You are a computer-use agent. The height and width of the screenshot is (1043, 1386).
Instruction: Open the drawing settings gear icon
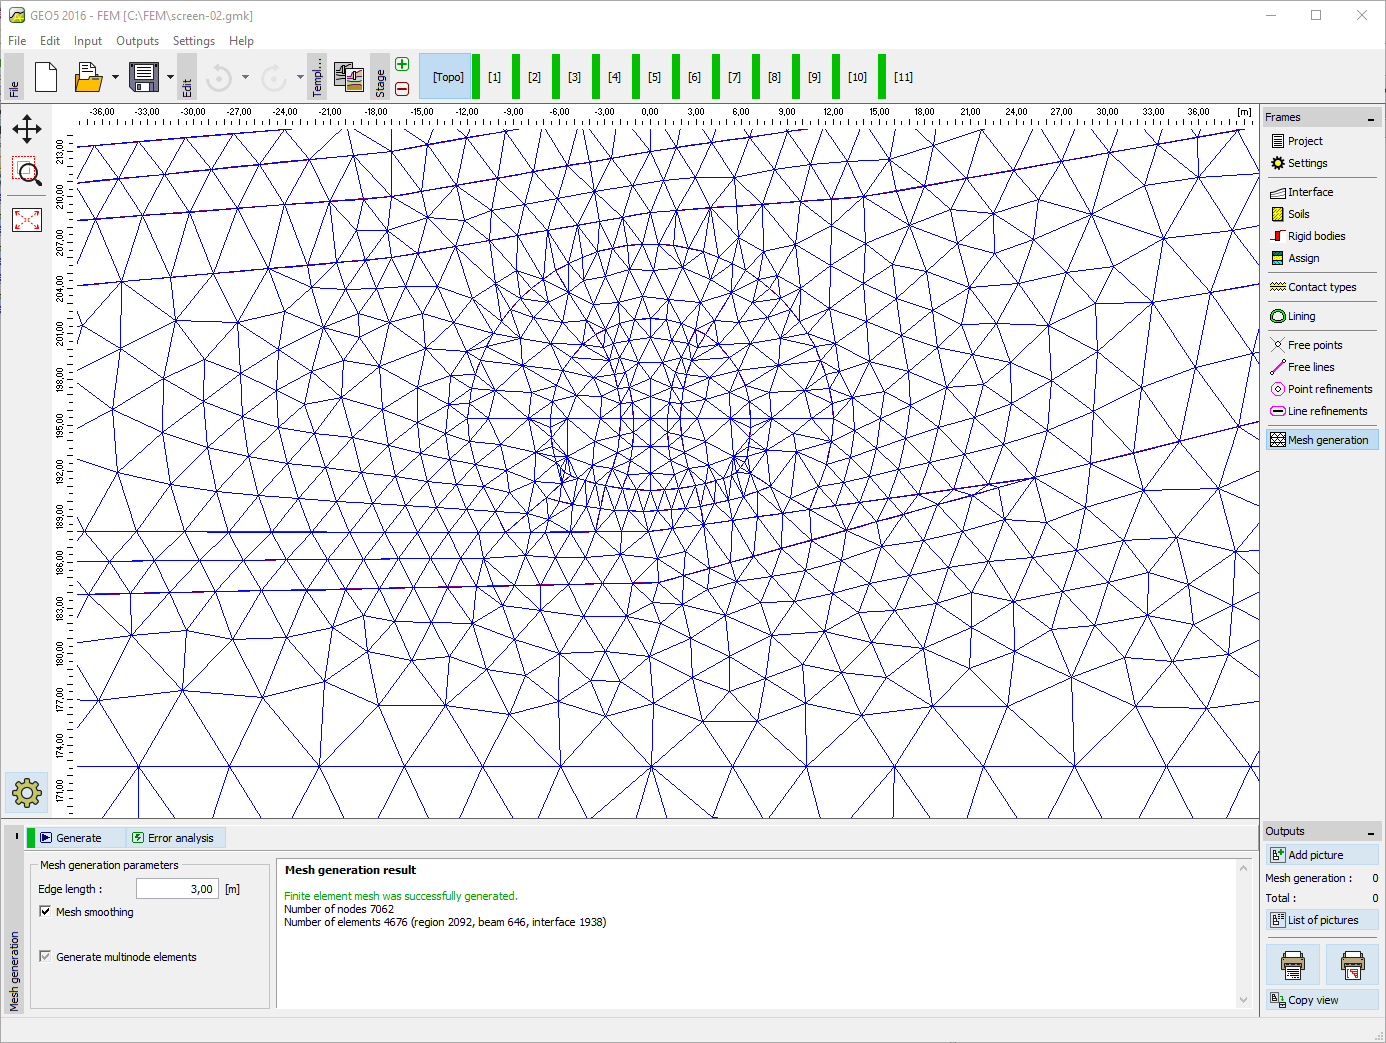click(x=27, y=793)
